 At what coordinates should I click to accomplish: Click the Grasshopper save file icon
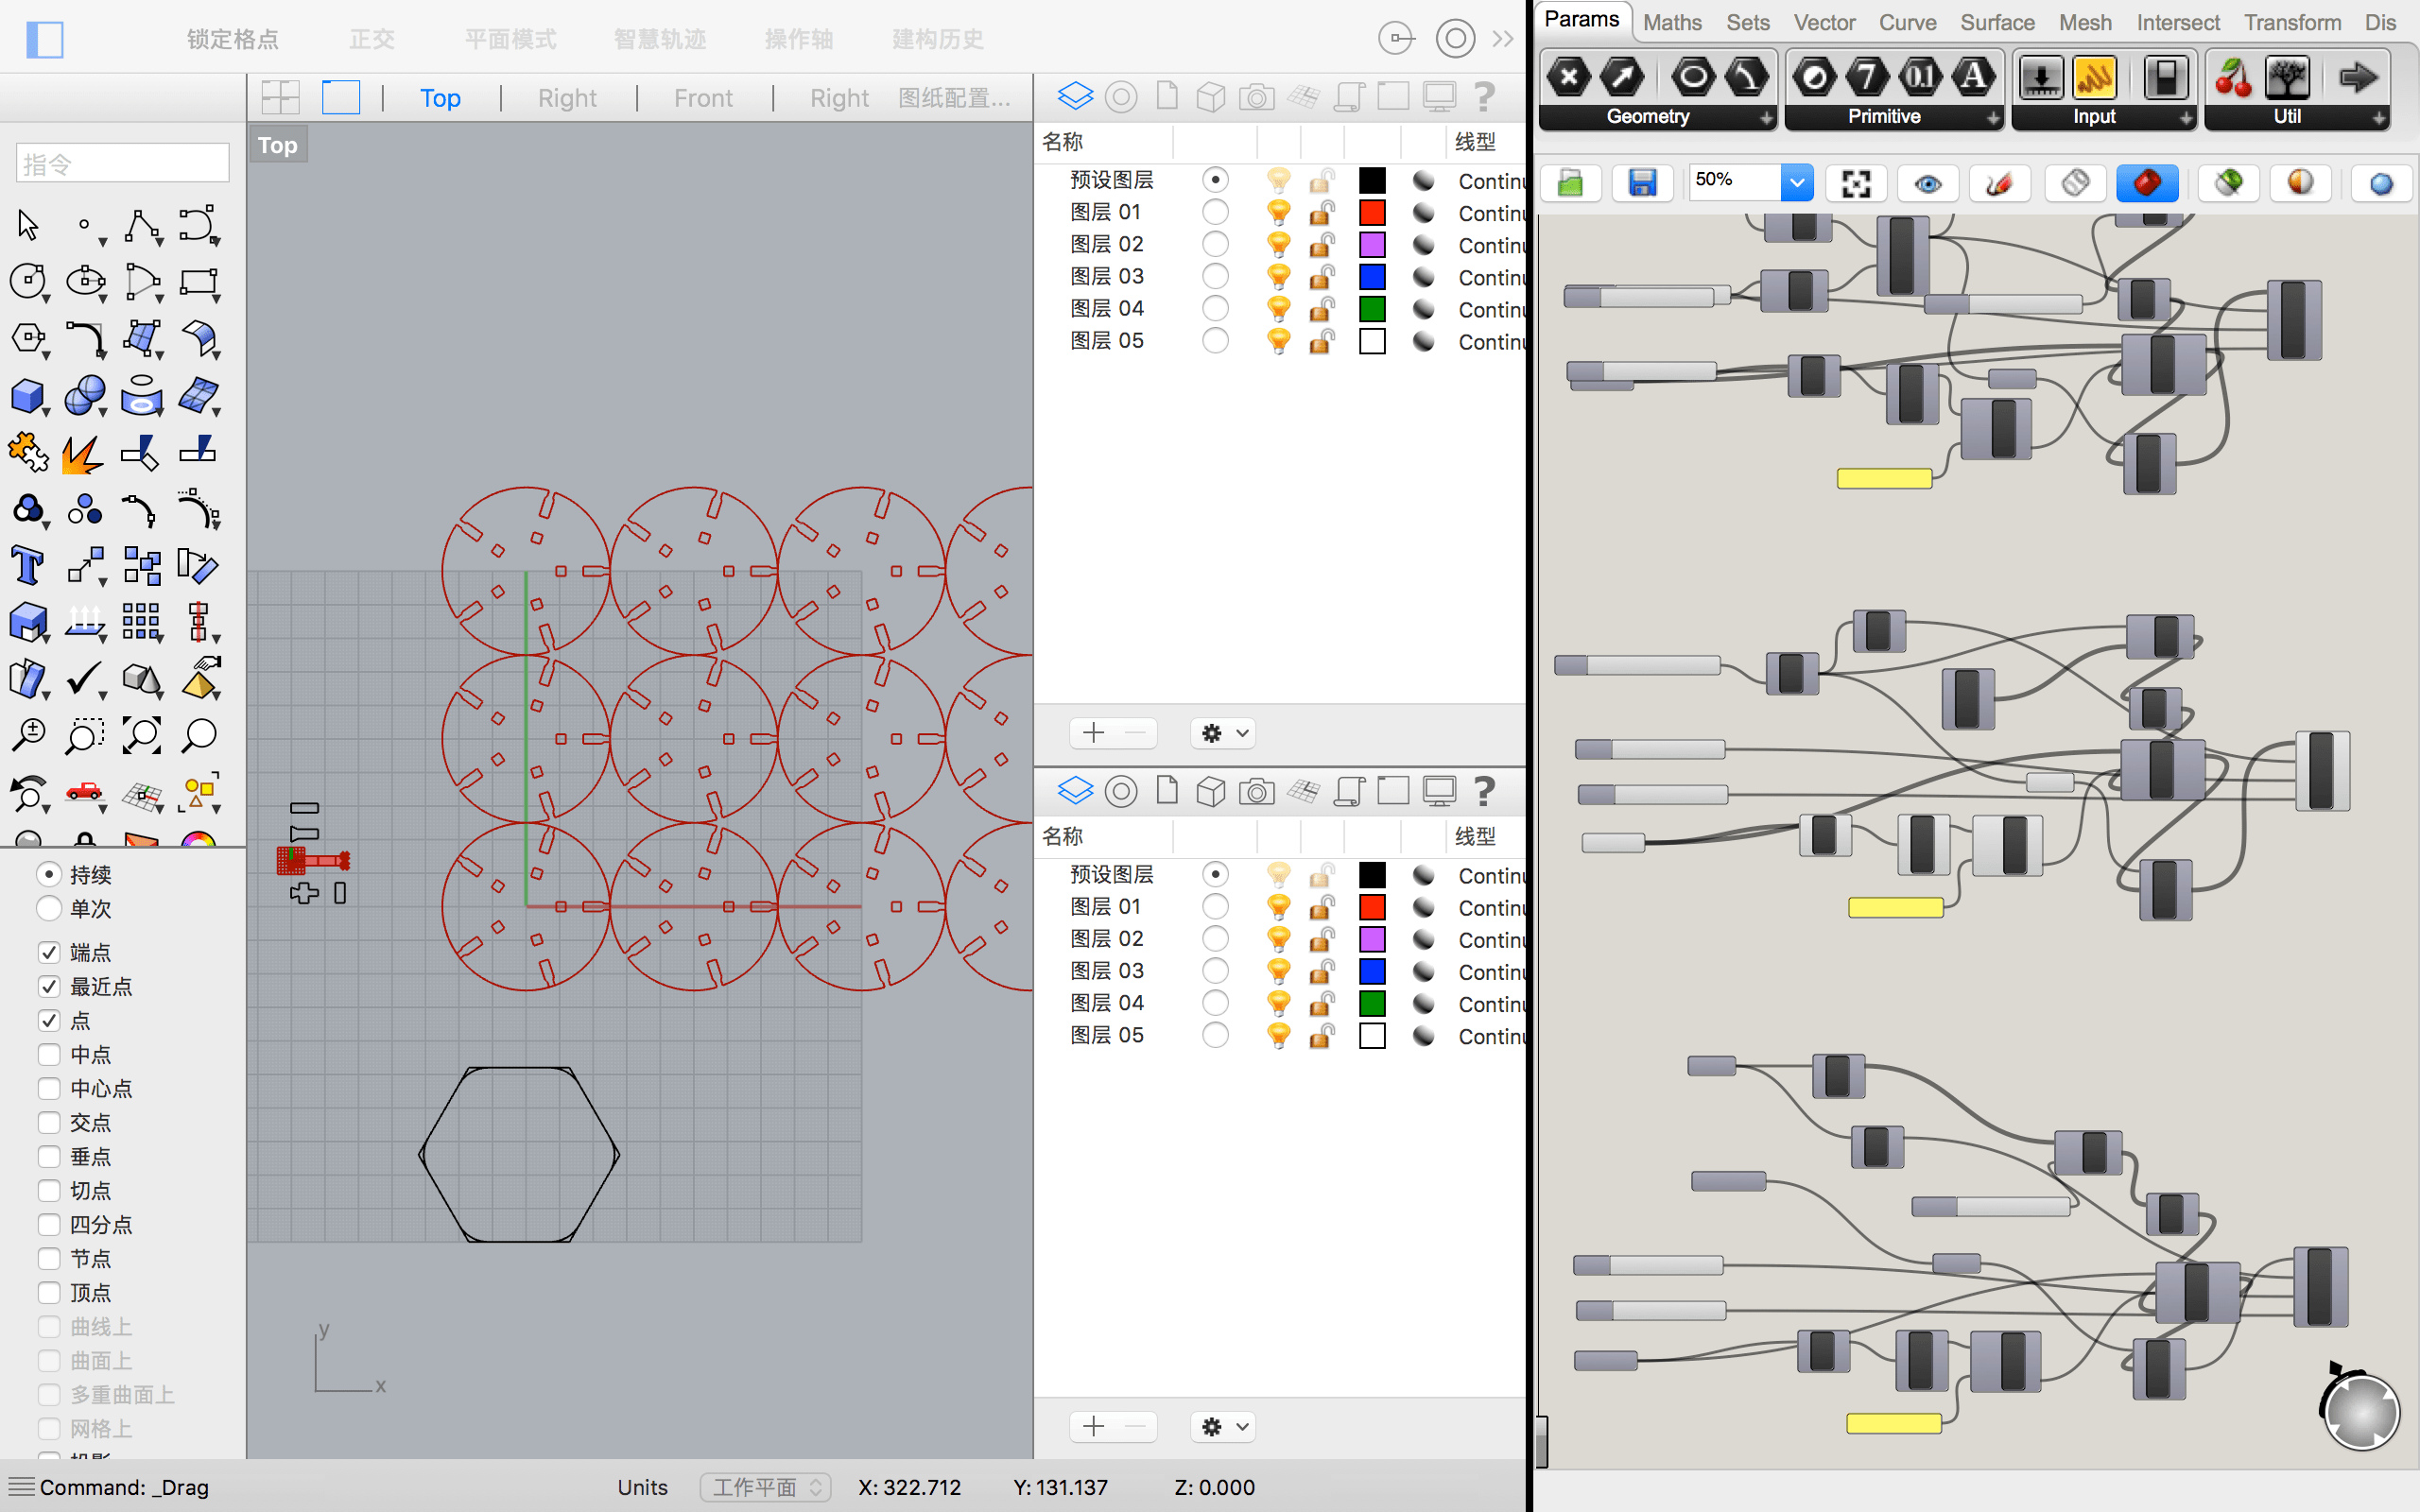1642,183
